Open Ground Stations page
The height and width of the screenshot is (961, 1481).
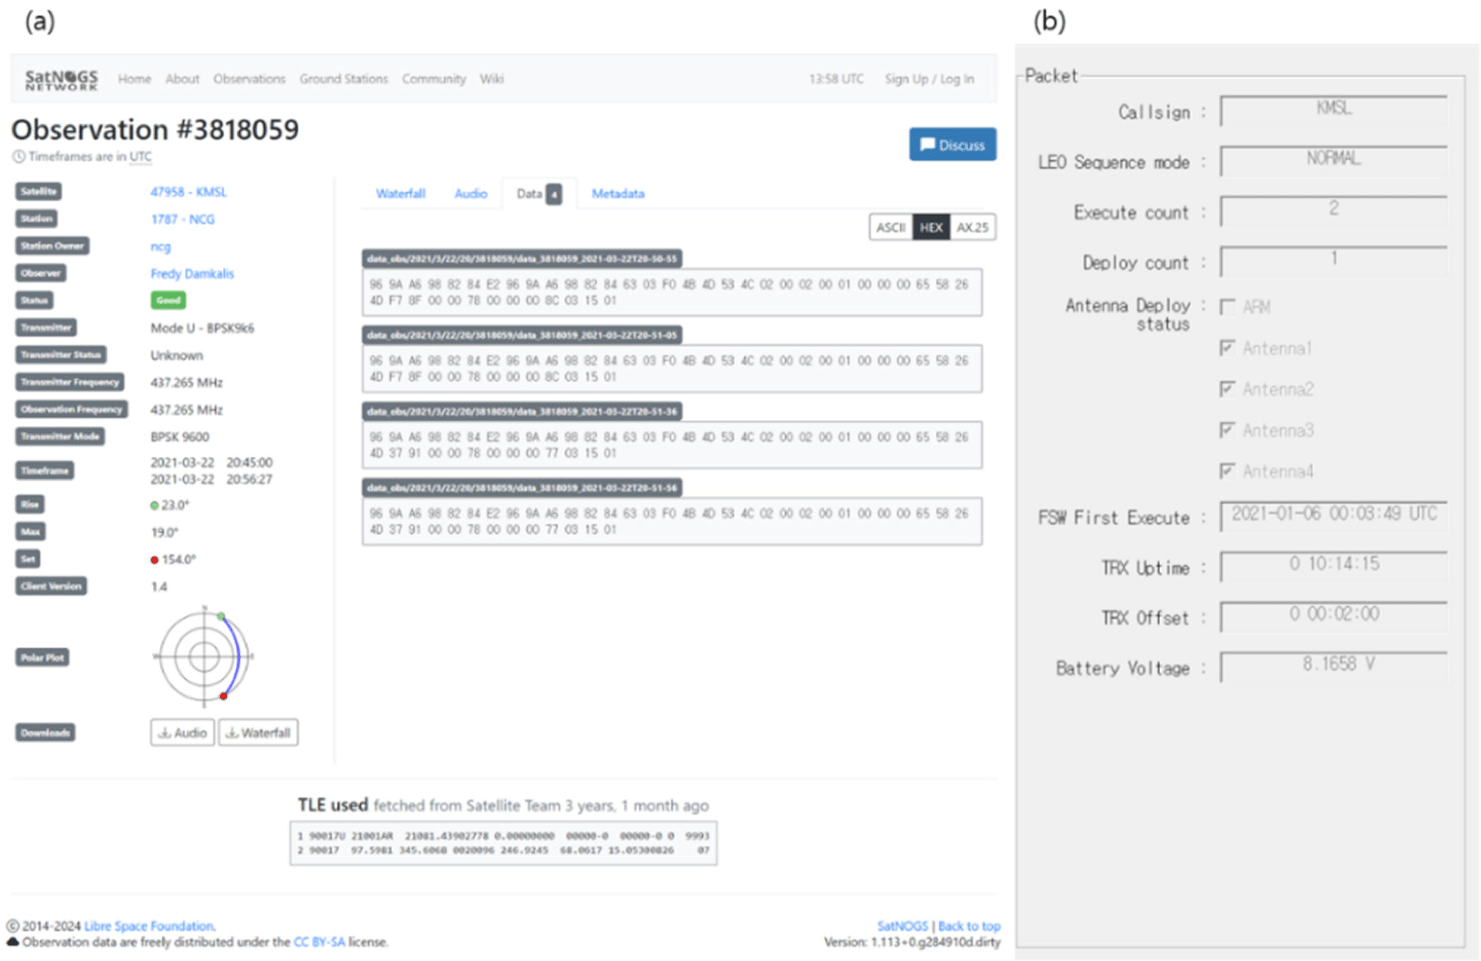tap(343, 79)
